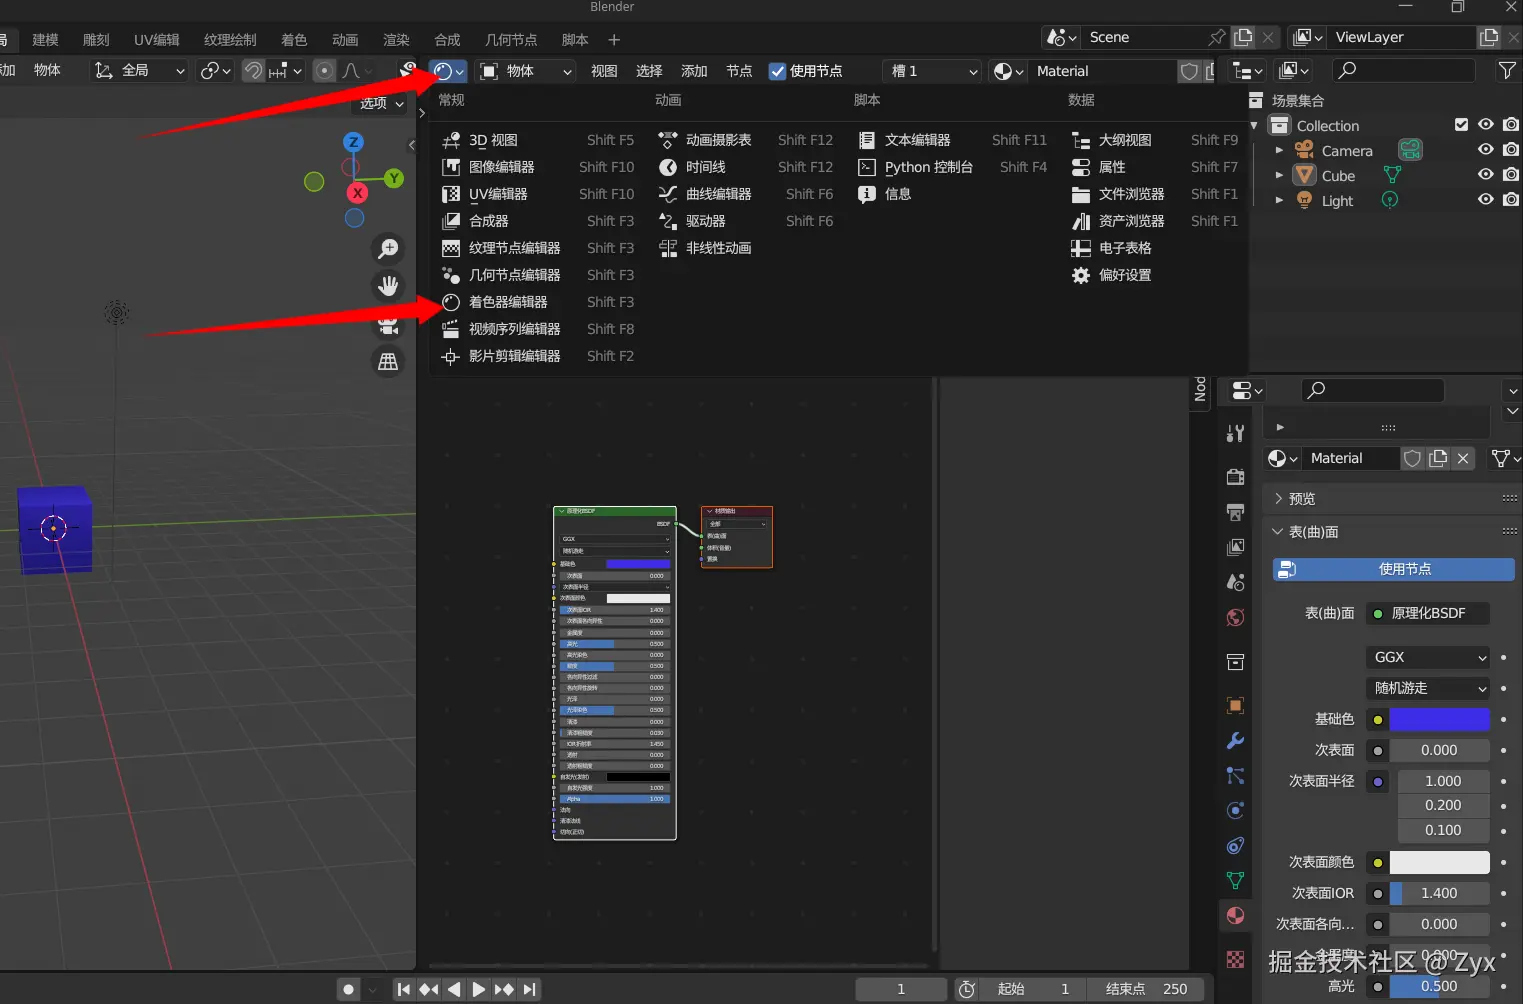Open the render properties tab icon

click(x=1235, y=477)
